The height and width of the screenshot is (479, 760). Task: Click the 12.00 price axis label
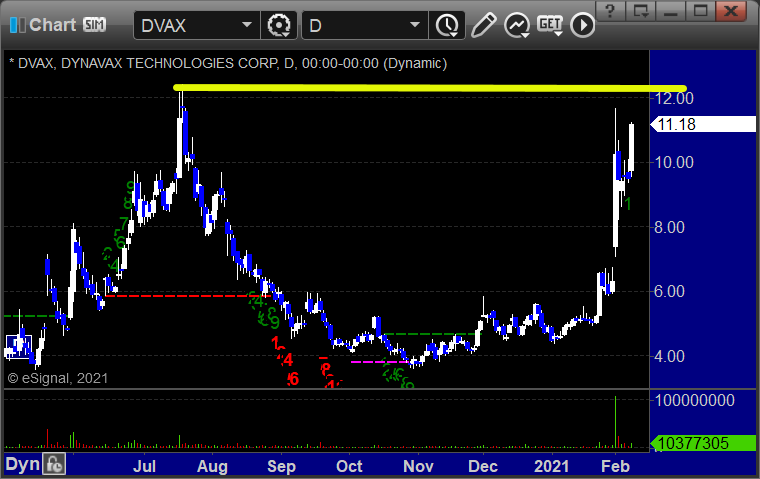pos(674,98)
